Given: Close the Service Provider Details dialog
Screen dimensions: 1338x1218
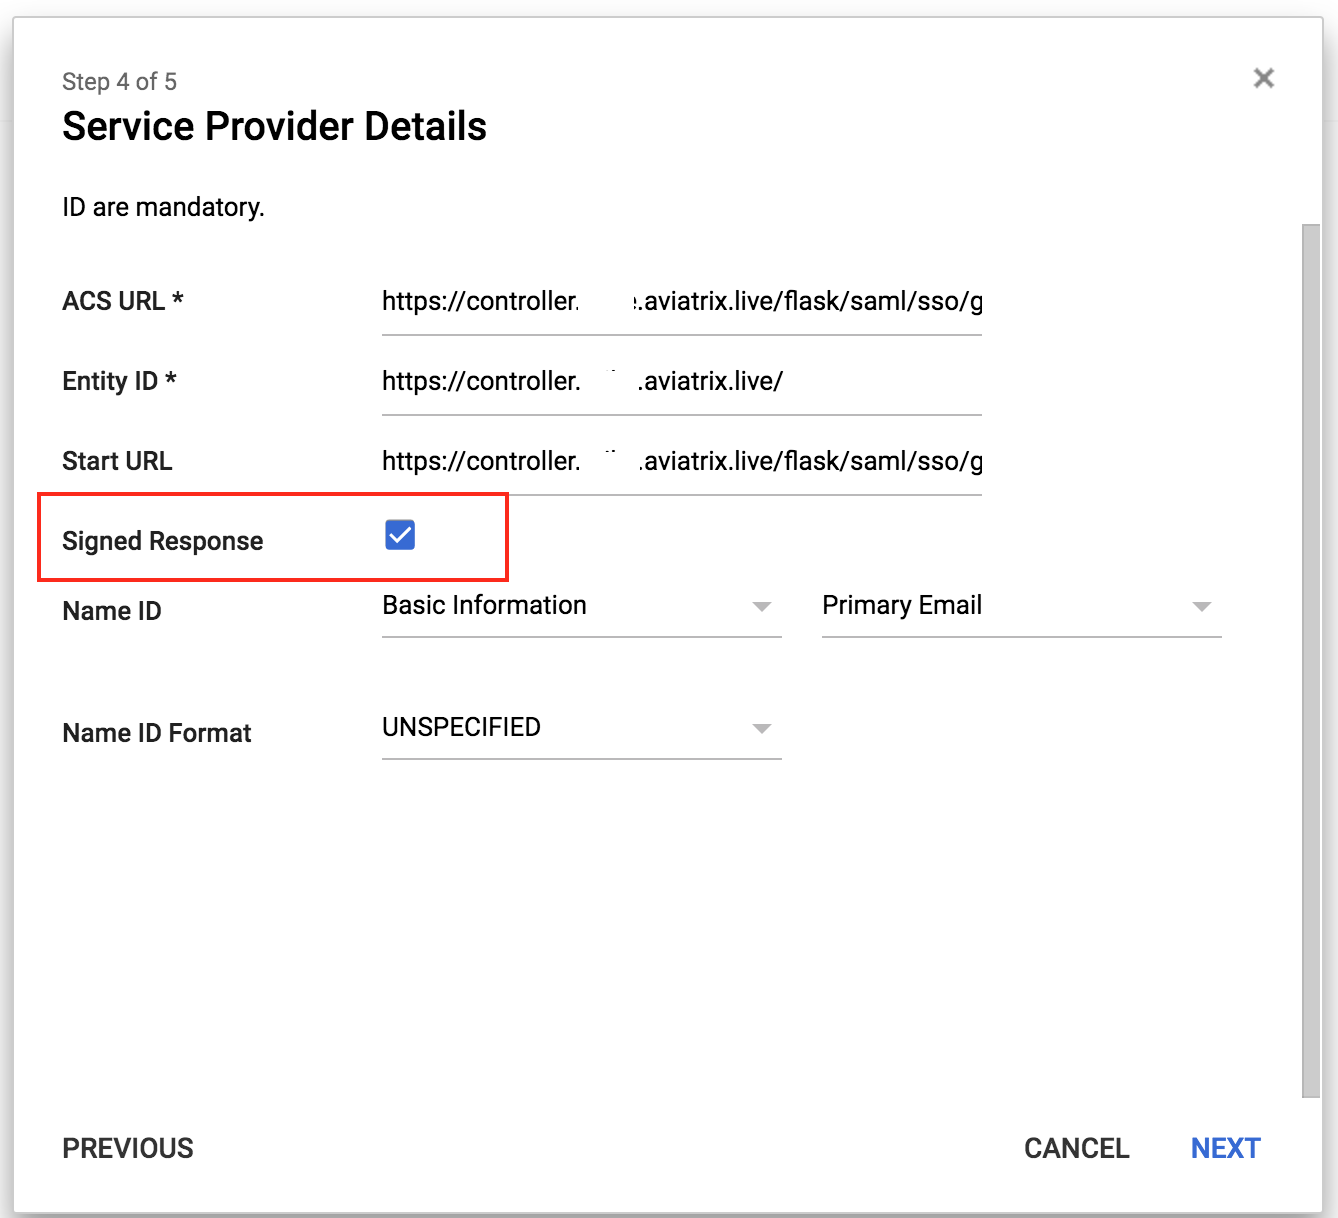Looking at the screenshot, I should tap(1264, 78).
